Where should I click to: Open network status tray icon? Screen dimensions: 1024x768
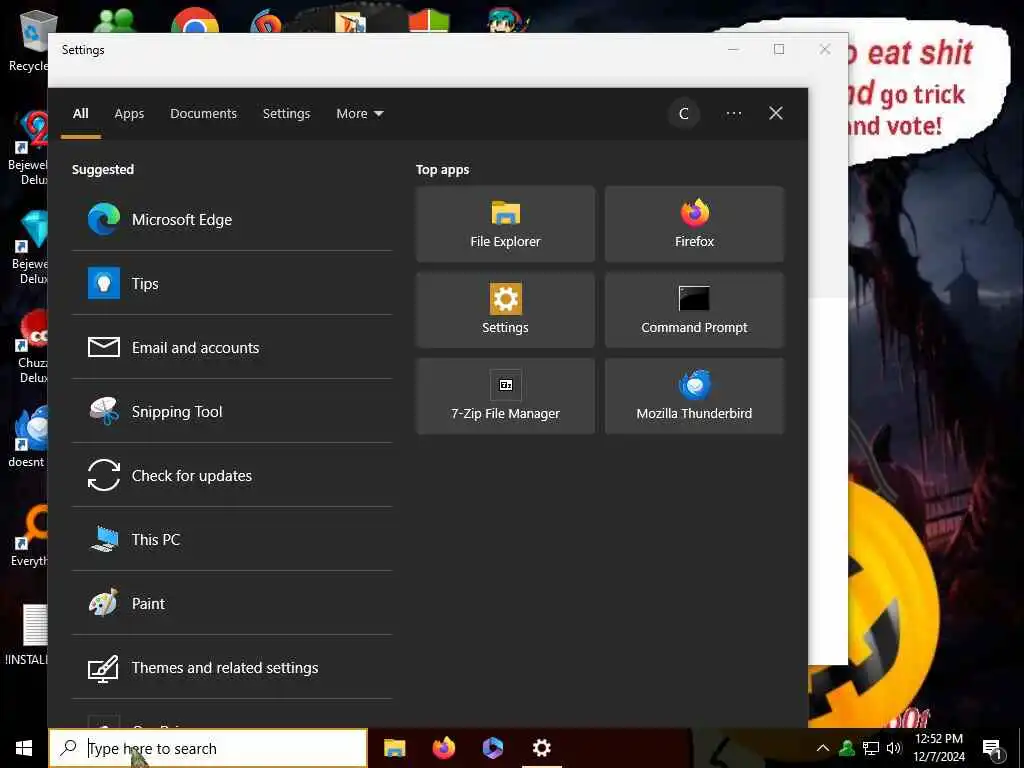coord(871,748)
